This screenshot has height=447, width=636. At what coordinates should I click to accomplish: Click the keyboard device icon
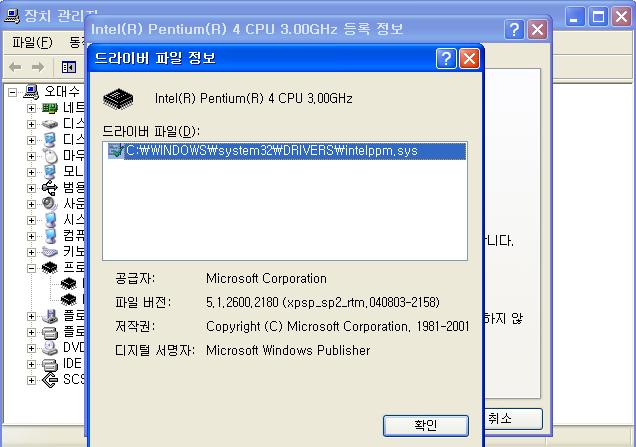[x=50, y=252]
